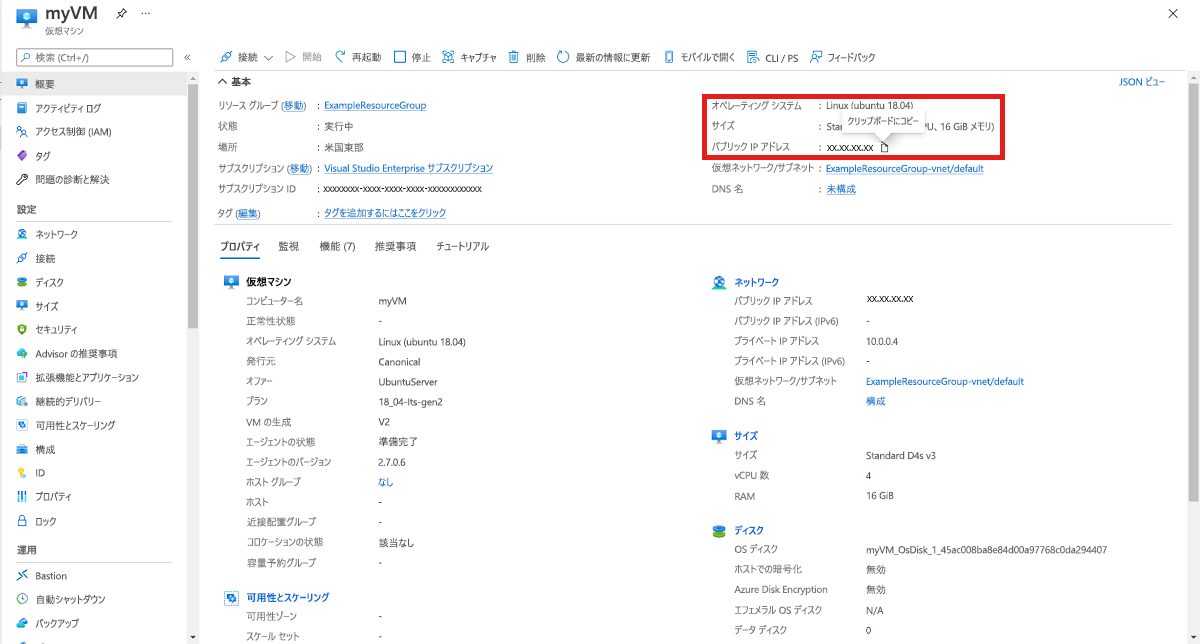Viewport: 1200px width, 644px height.
Task: Switch to the 監視 tab
Action: (x=288, y=246)
